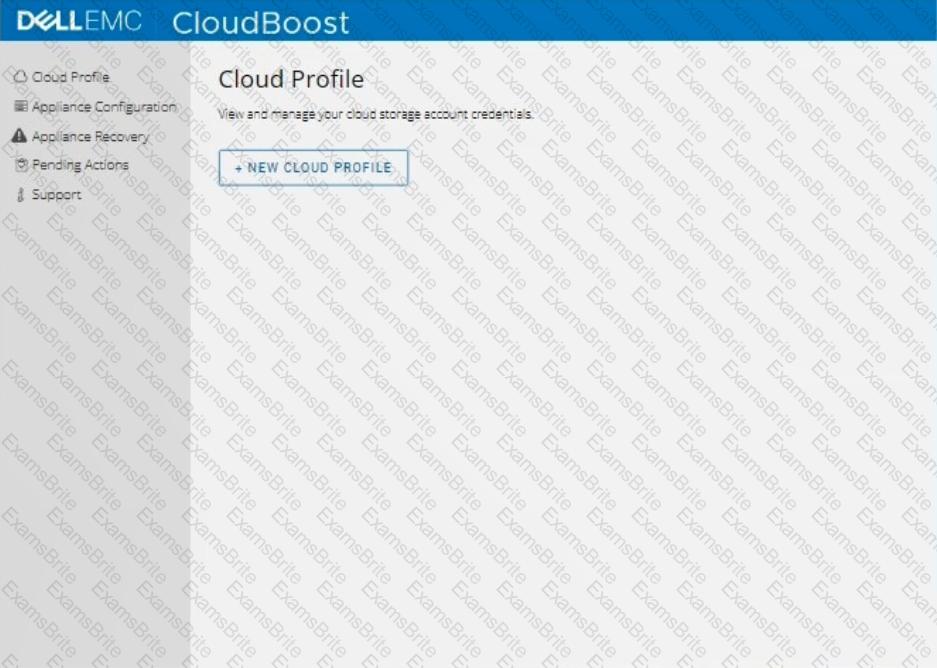Click the cloud storage credentials description text

pos(375,115)
